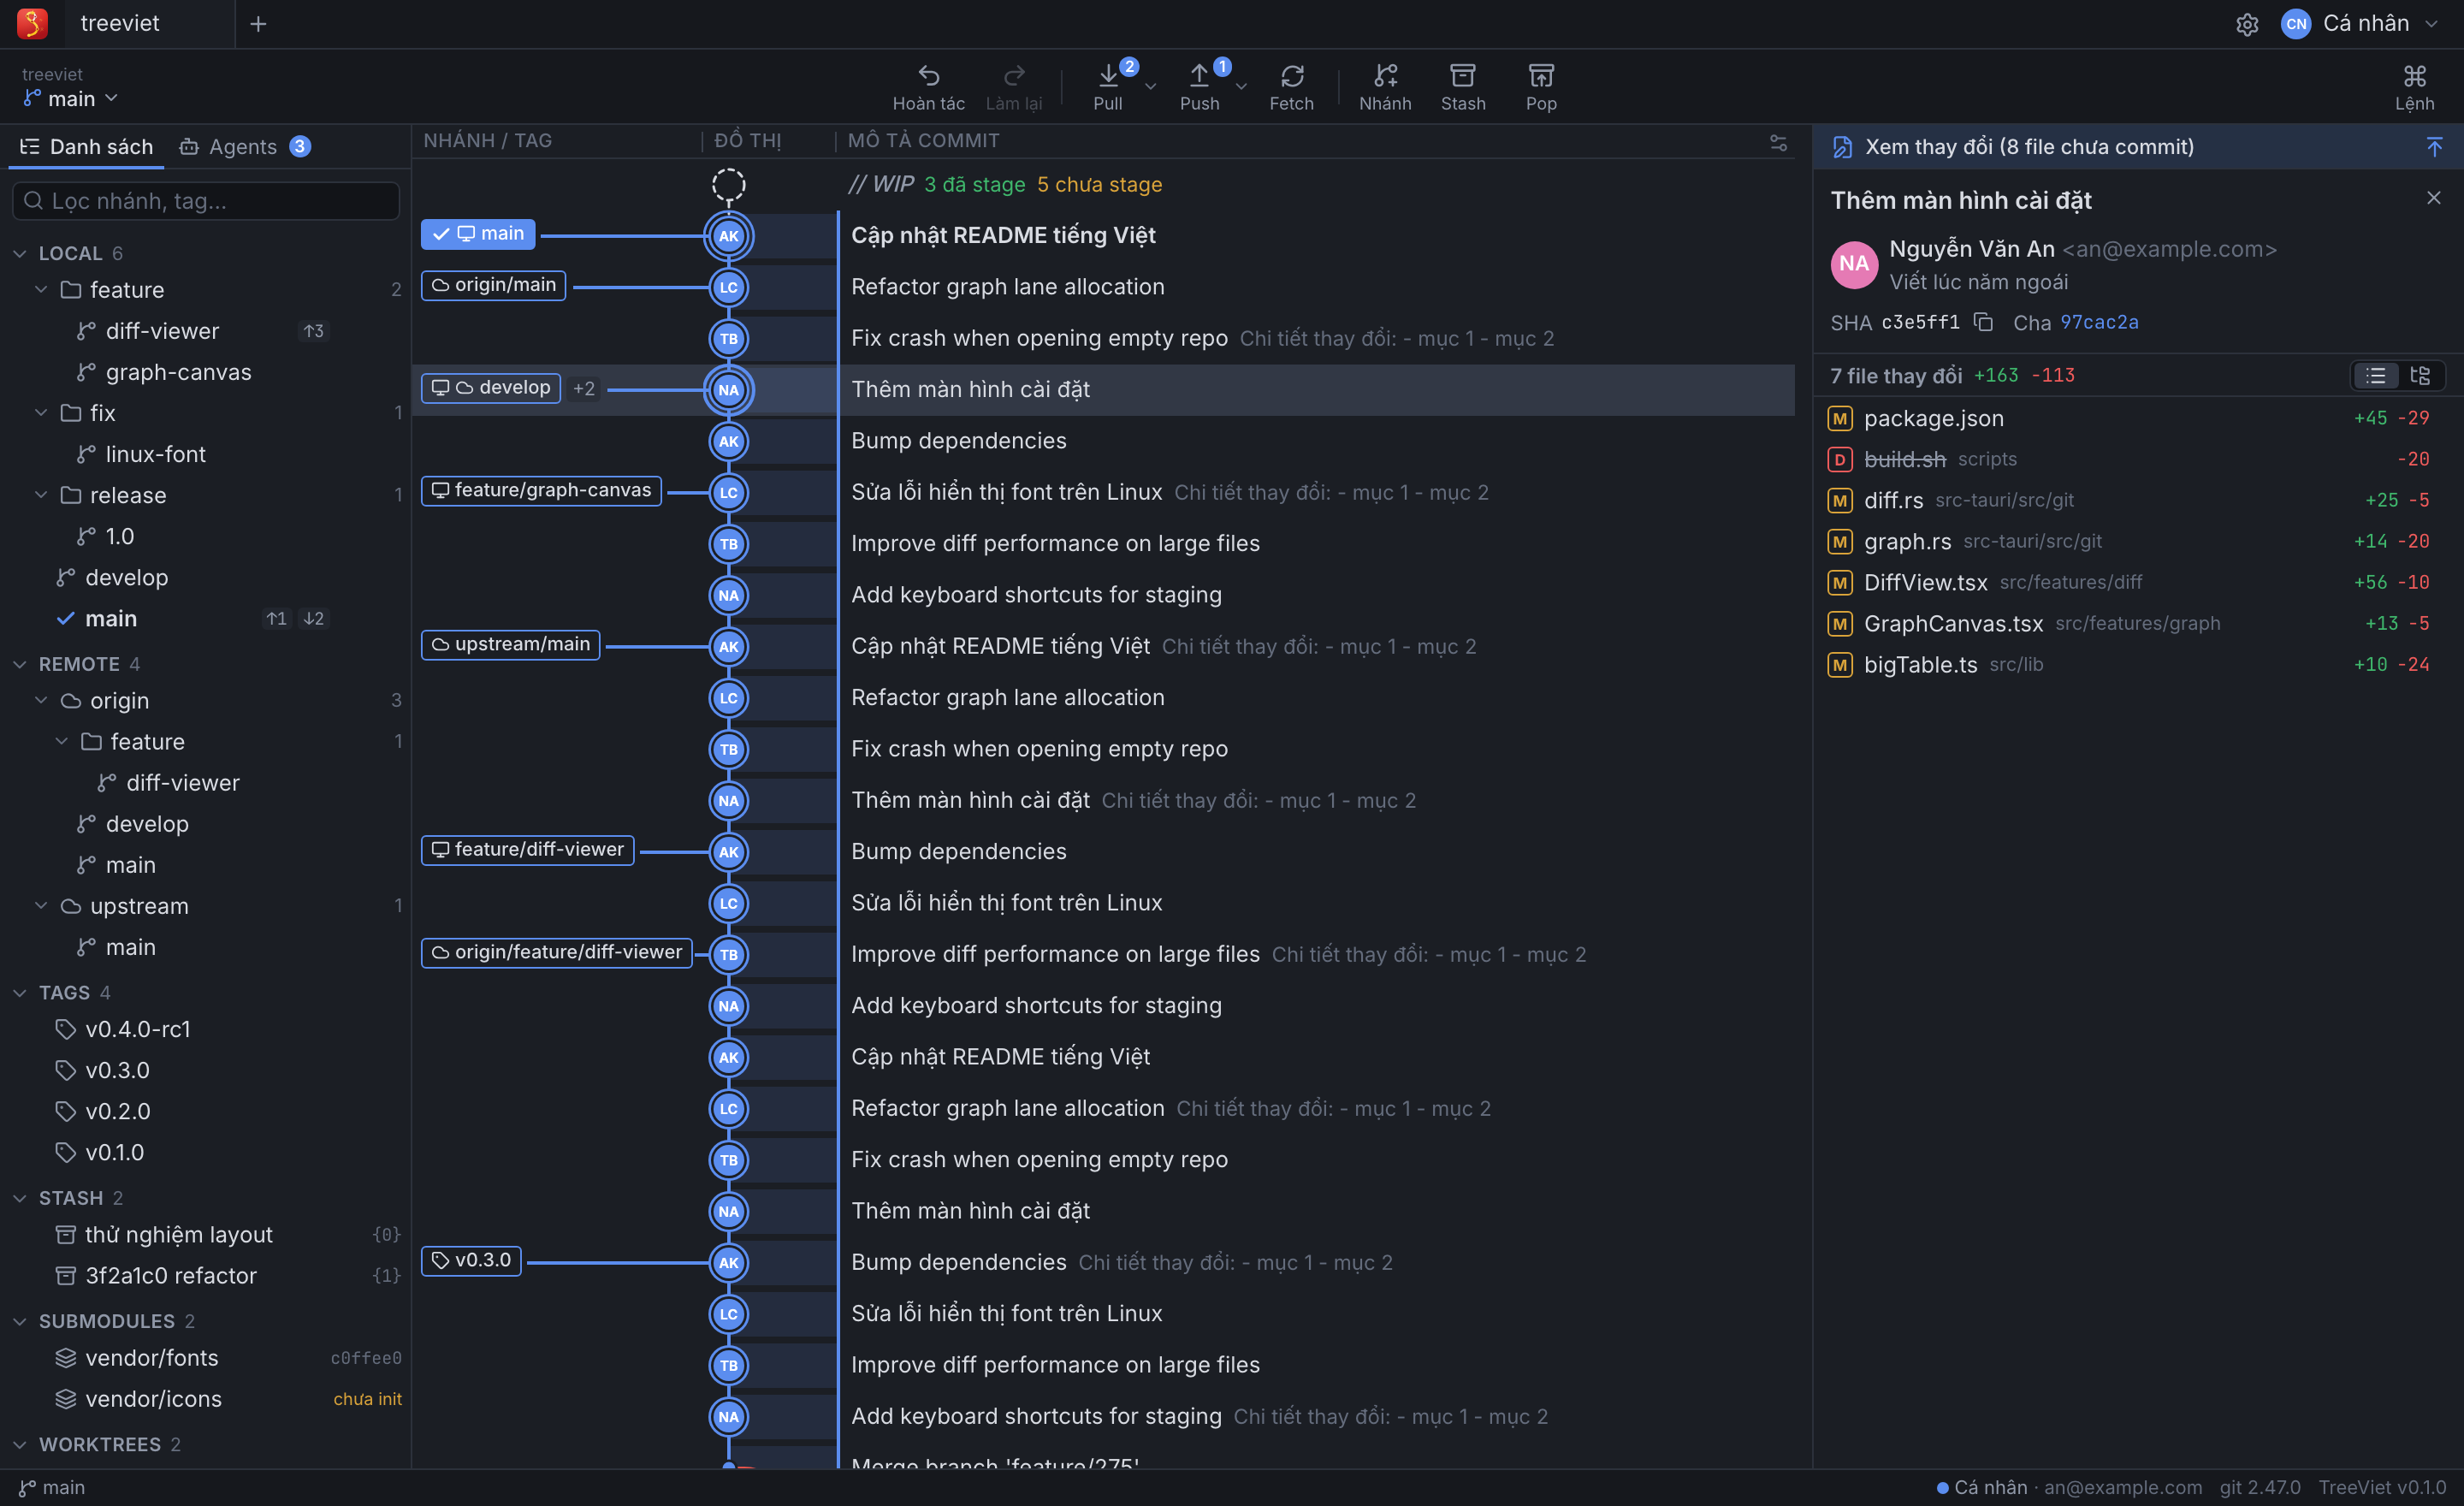Click the Pop stash icon
Image resolution: width=2464 pixels, height=1506 pixels.
click(1541, 76)
